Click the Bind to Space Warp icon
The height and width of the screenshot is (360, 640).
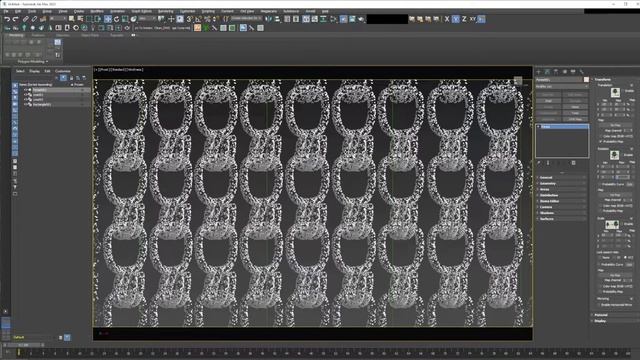(x=43, y=19)
